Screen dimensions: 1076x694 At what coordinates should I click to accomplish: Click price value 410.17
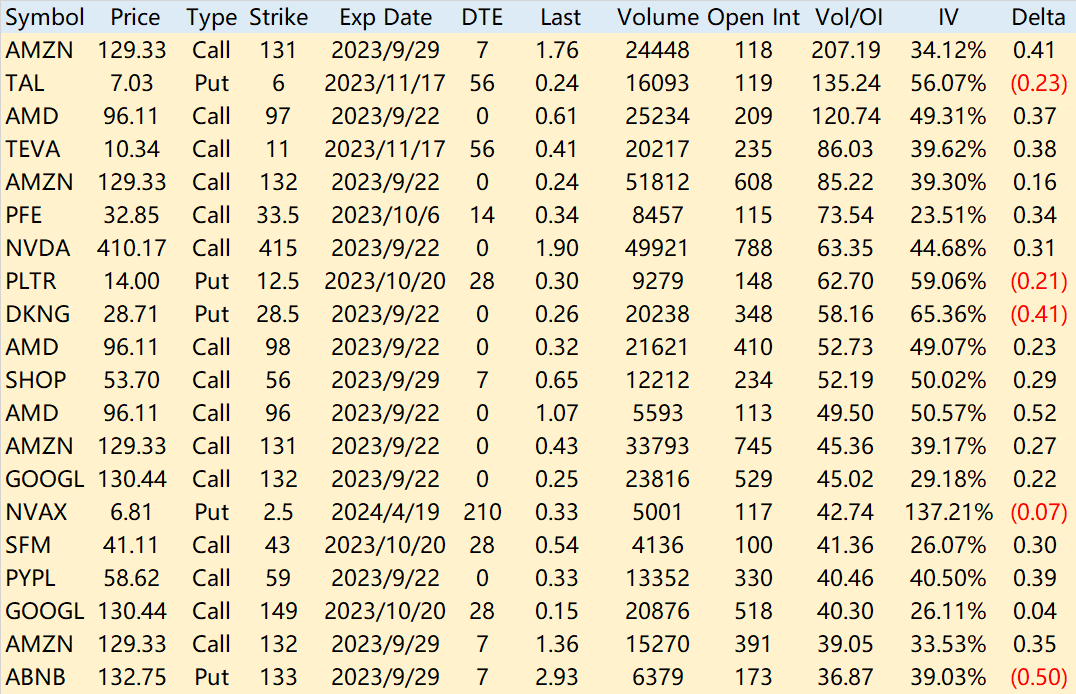click(x=132, y=248)
